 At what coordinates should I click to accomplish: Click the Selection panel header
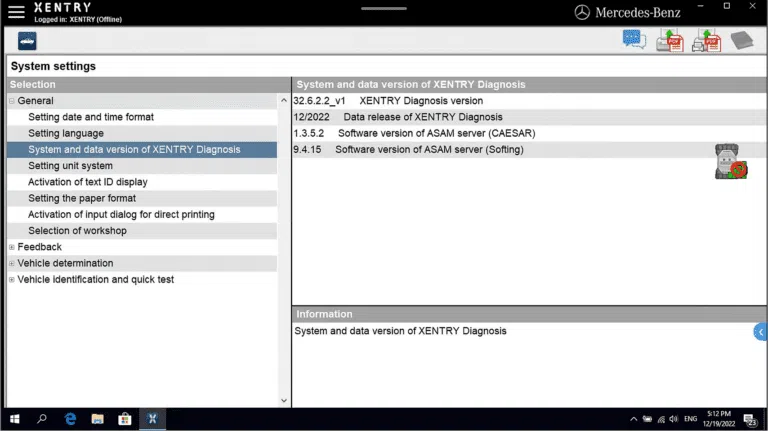click(149, 84)
